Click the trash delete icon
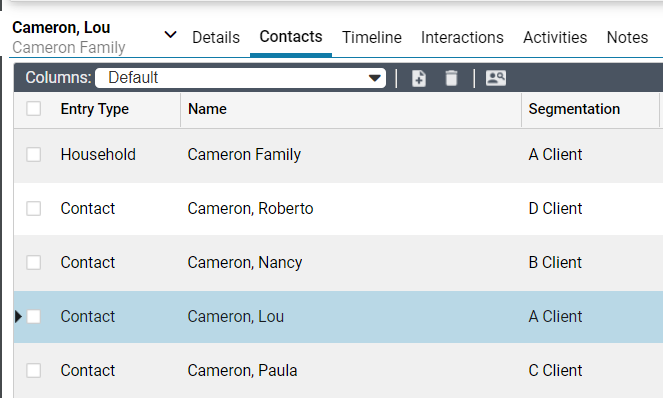 [452, 78]
